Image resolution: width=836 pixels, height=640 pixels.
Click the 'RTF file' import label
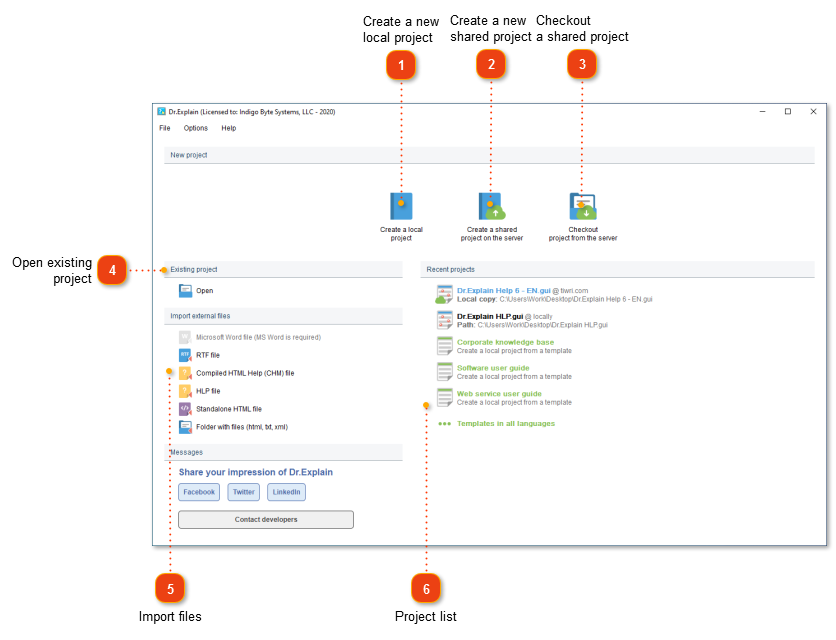point(208,355)
